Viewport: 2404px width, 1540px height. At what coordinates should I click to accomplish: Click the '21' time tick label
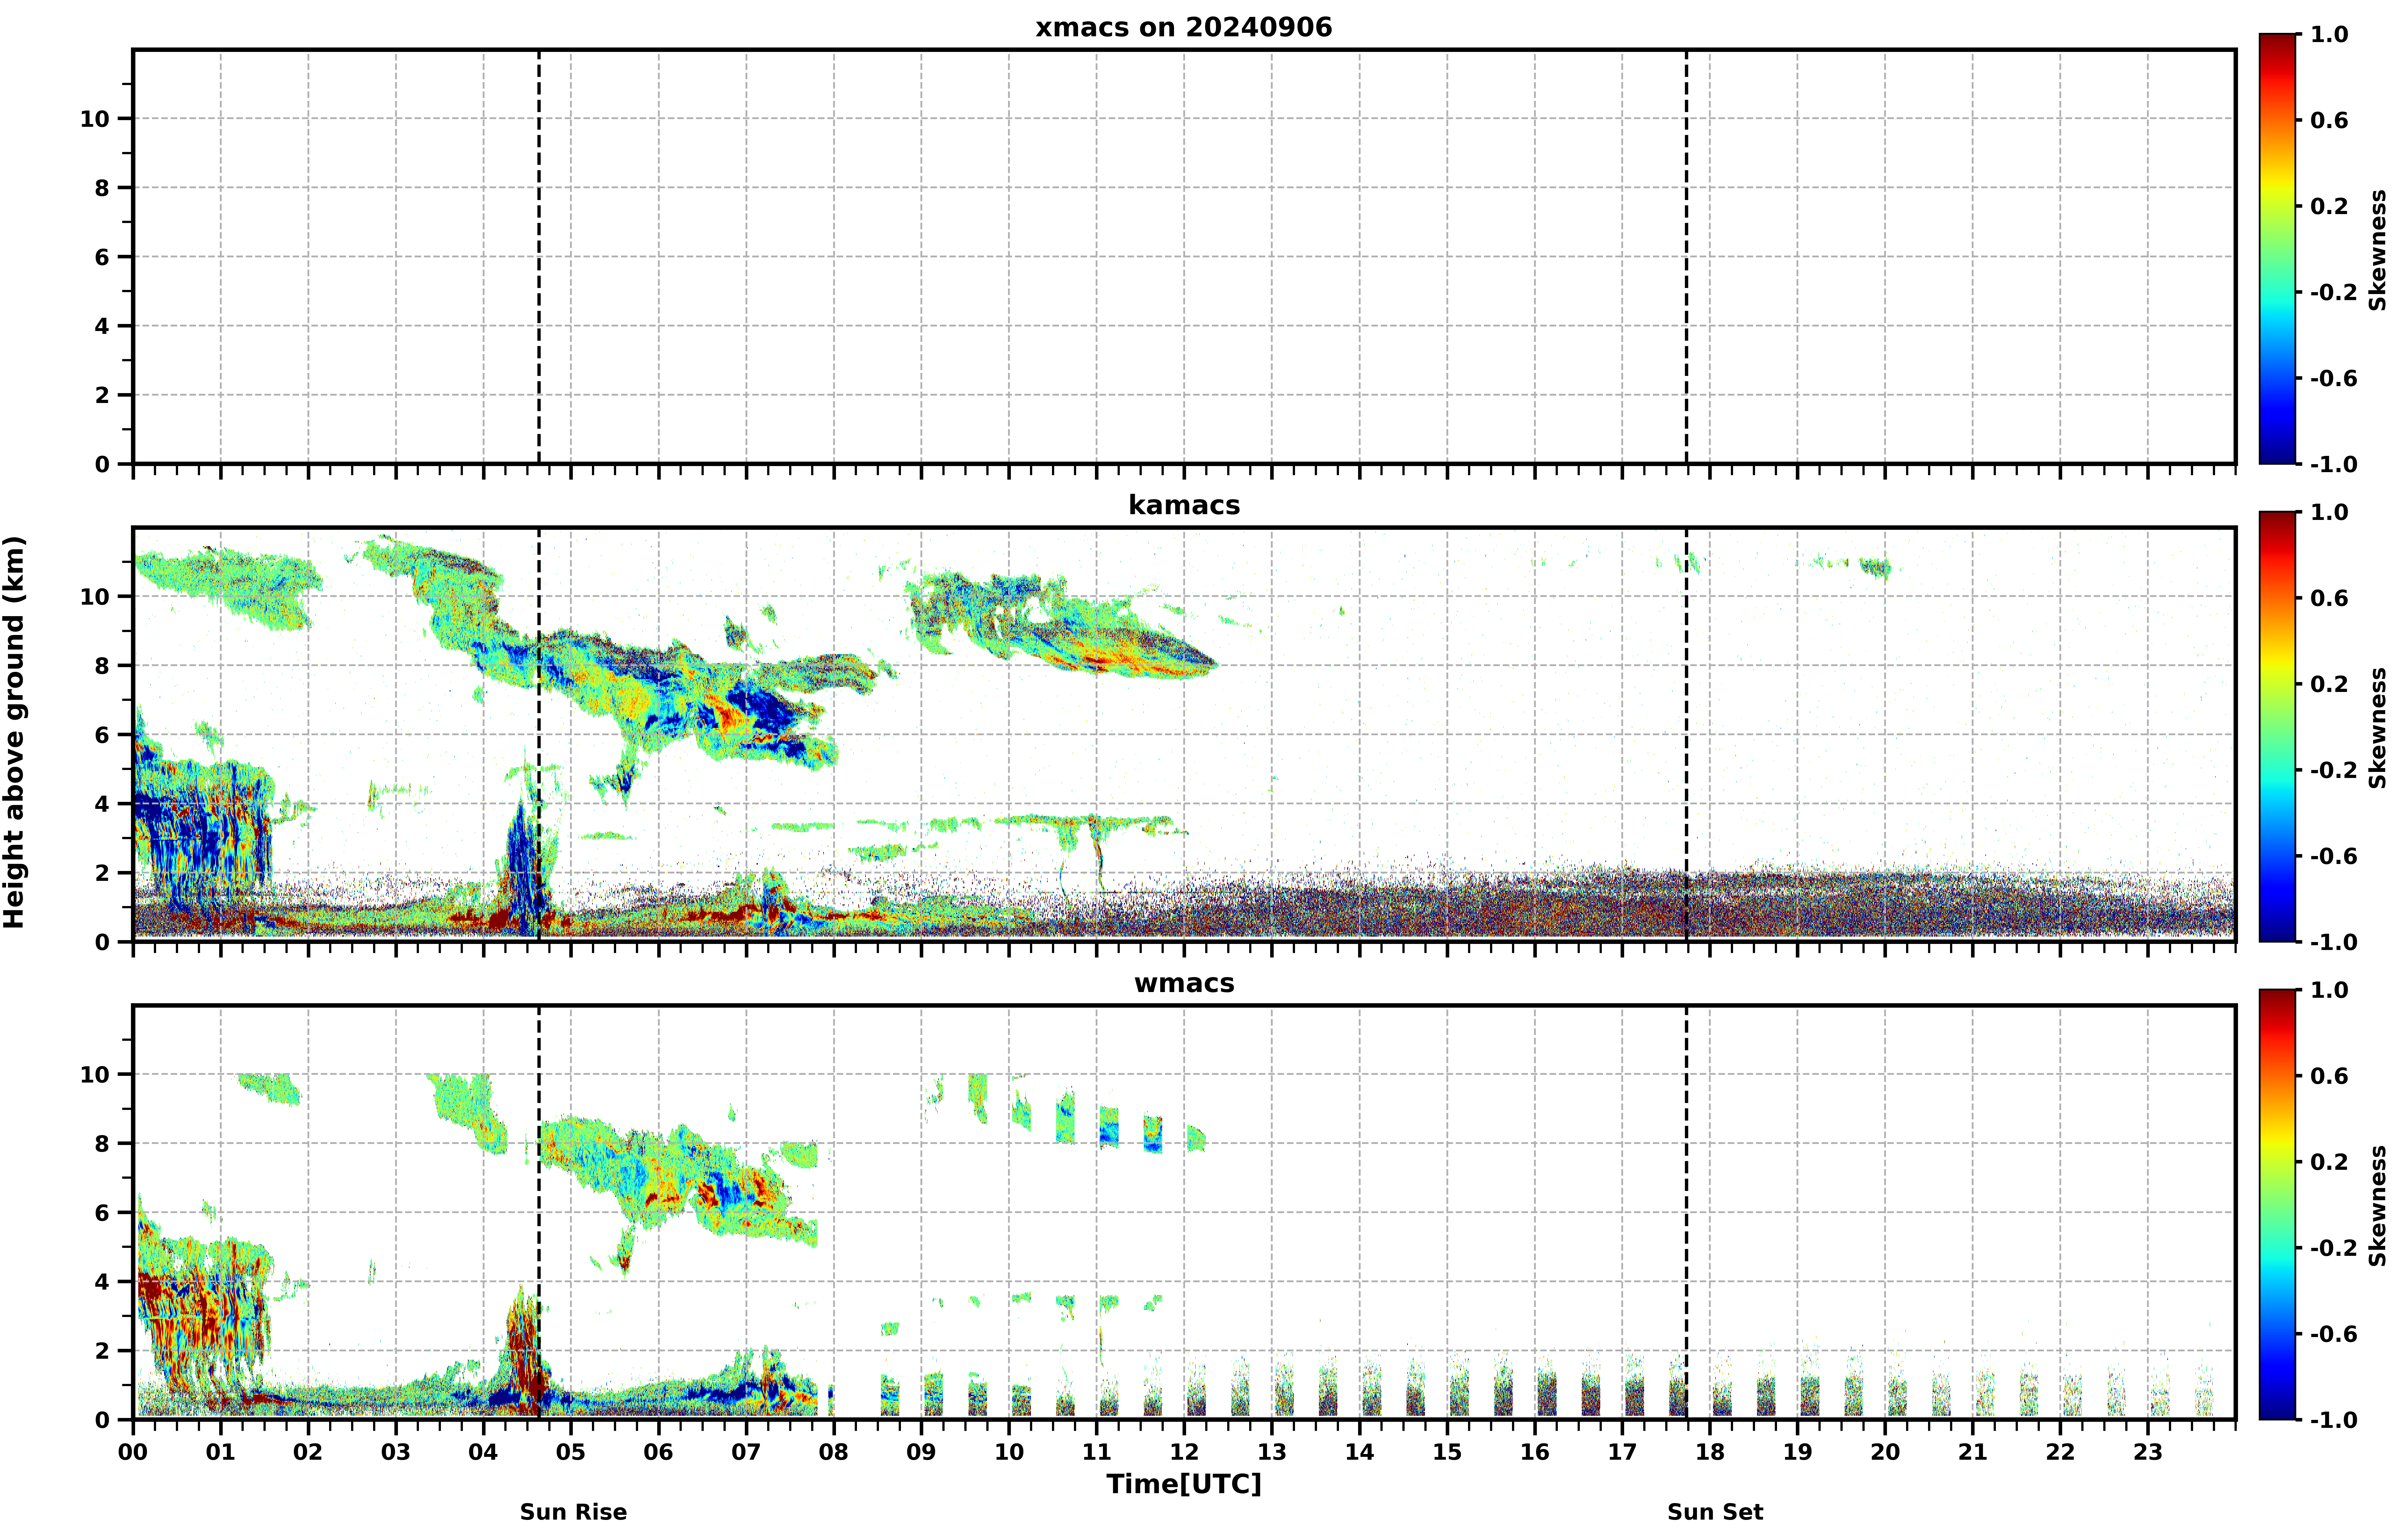[1973, 1452]
